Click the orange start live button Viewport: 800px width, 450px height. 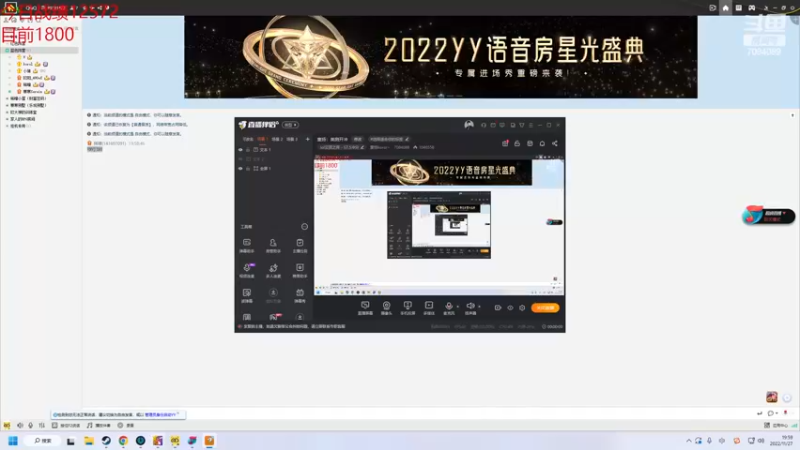click(545, 308)
